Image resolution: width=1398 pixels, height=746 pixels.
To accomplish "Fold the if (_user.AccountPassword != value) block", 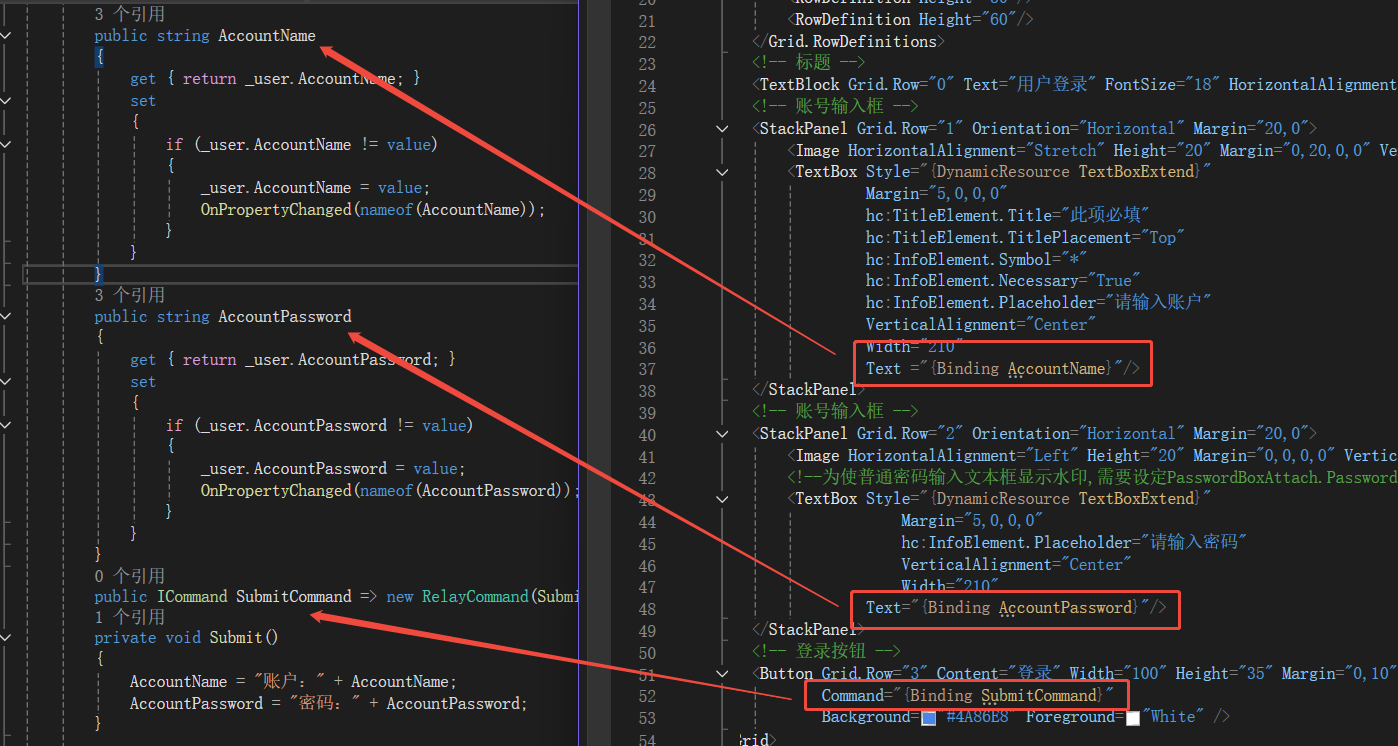I will 7,426.
